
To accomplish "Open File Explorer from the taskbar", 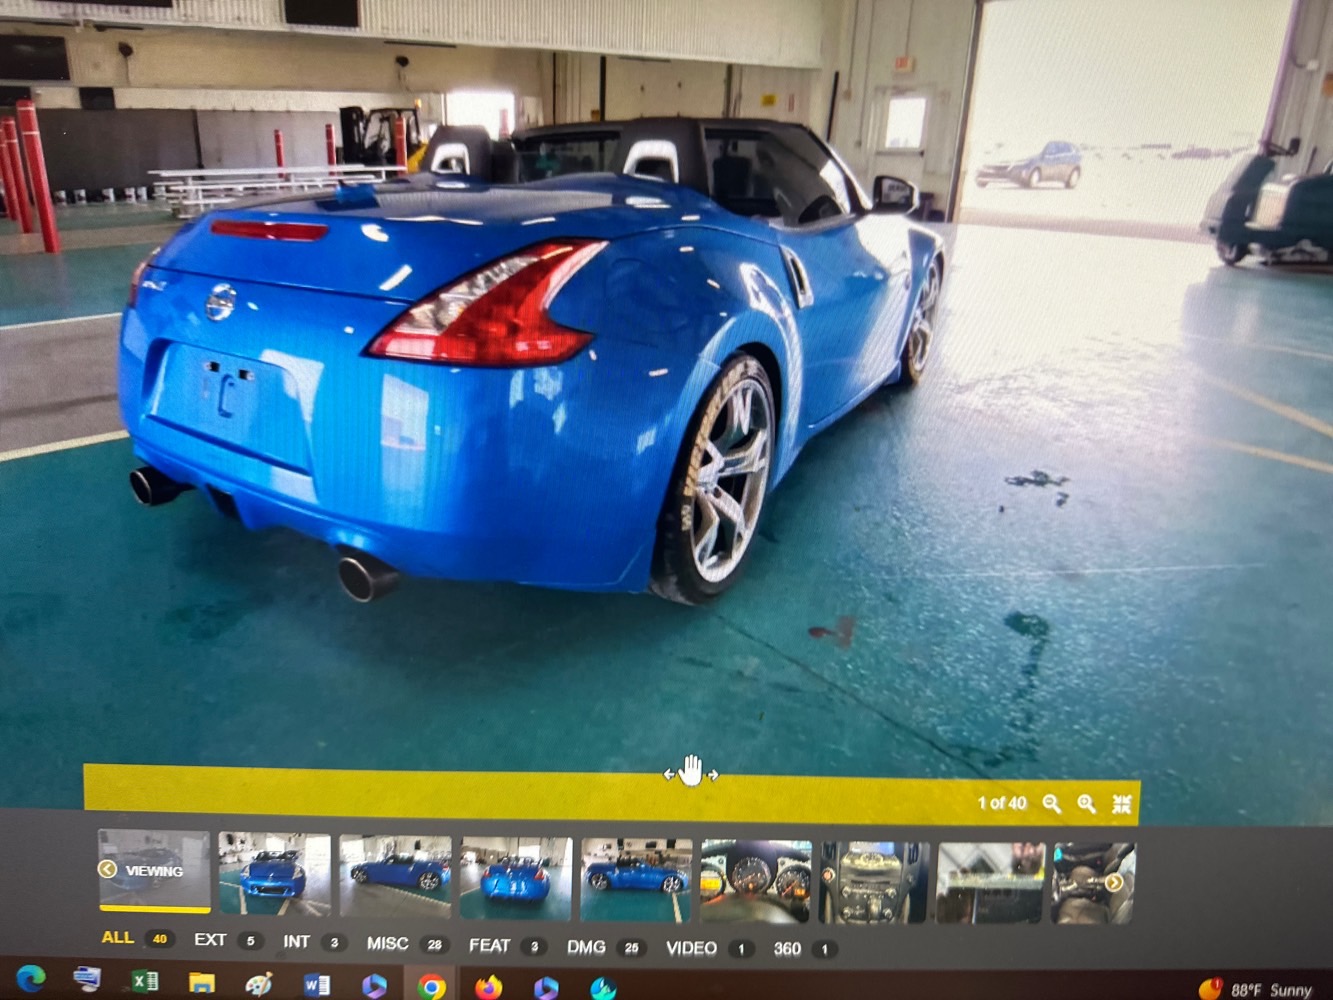I will 202,983.
